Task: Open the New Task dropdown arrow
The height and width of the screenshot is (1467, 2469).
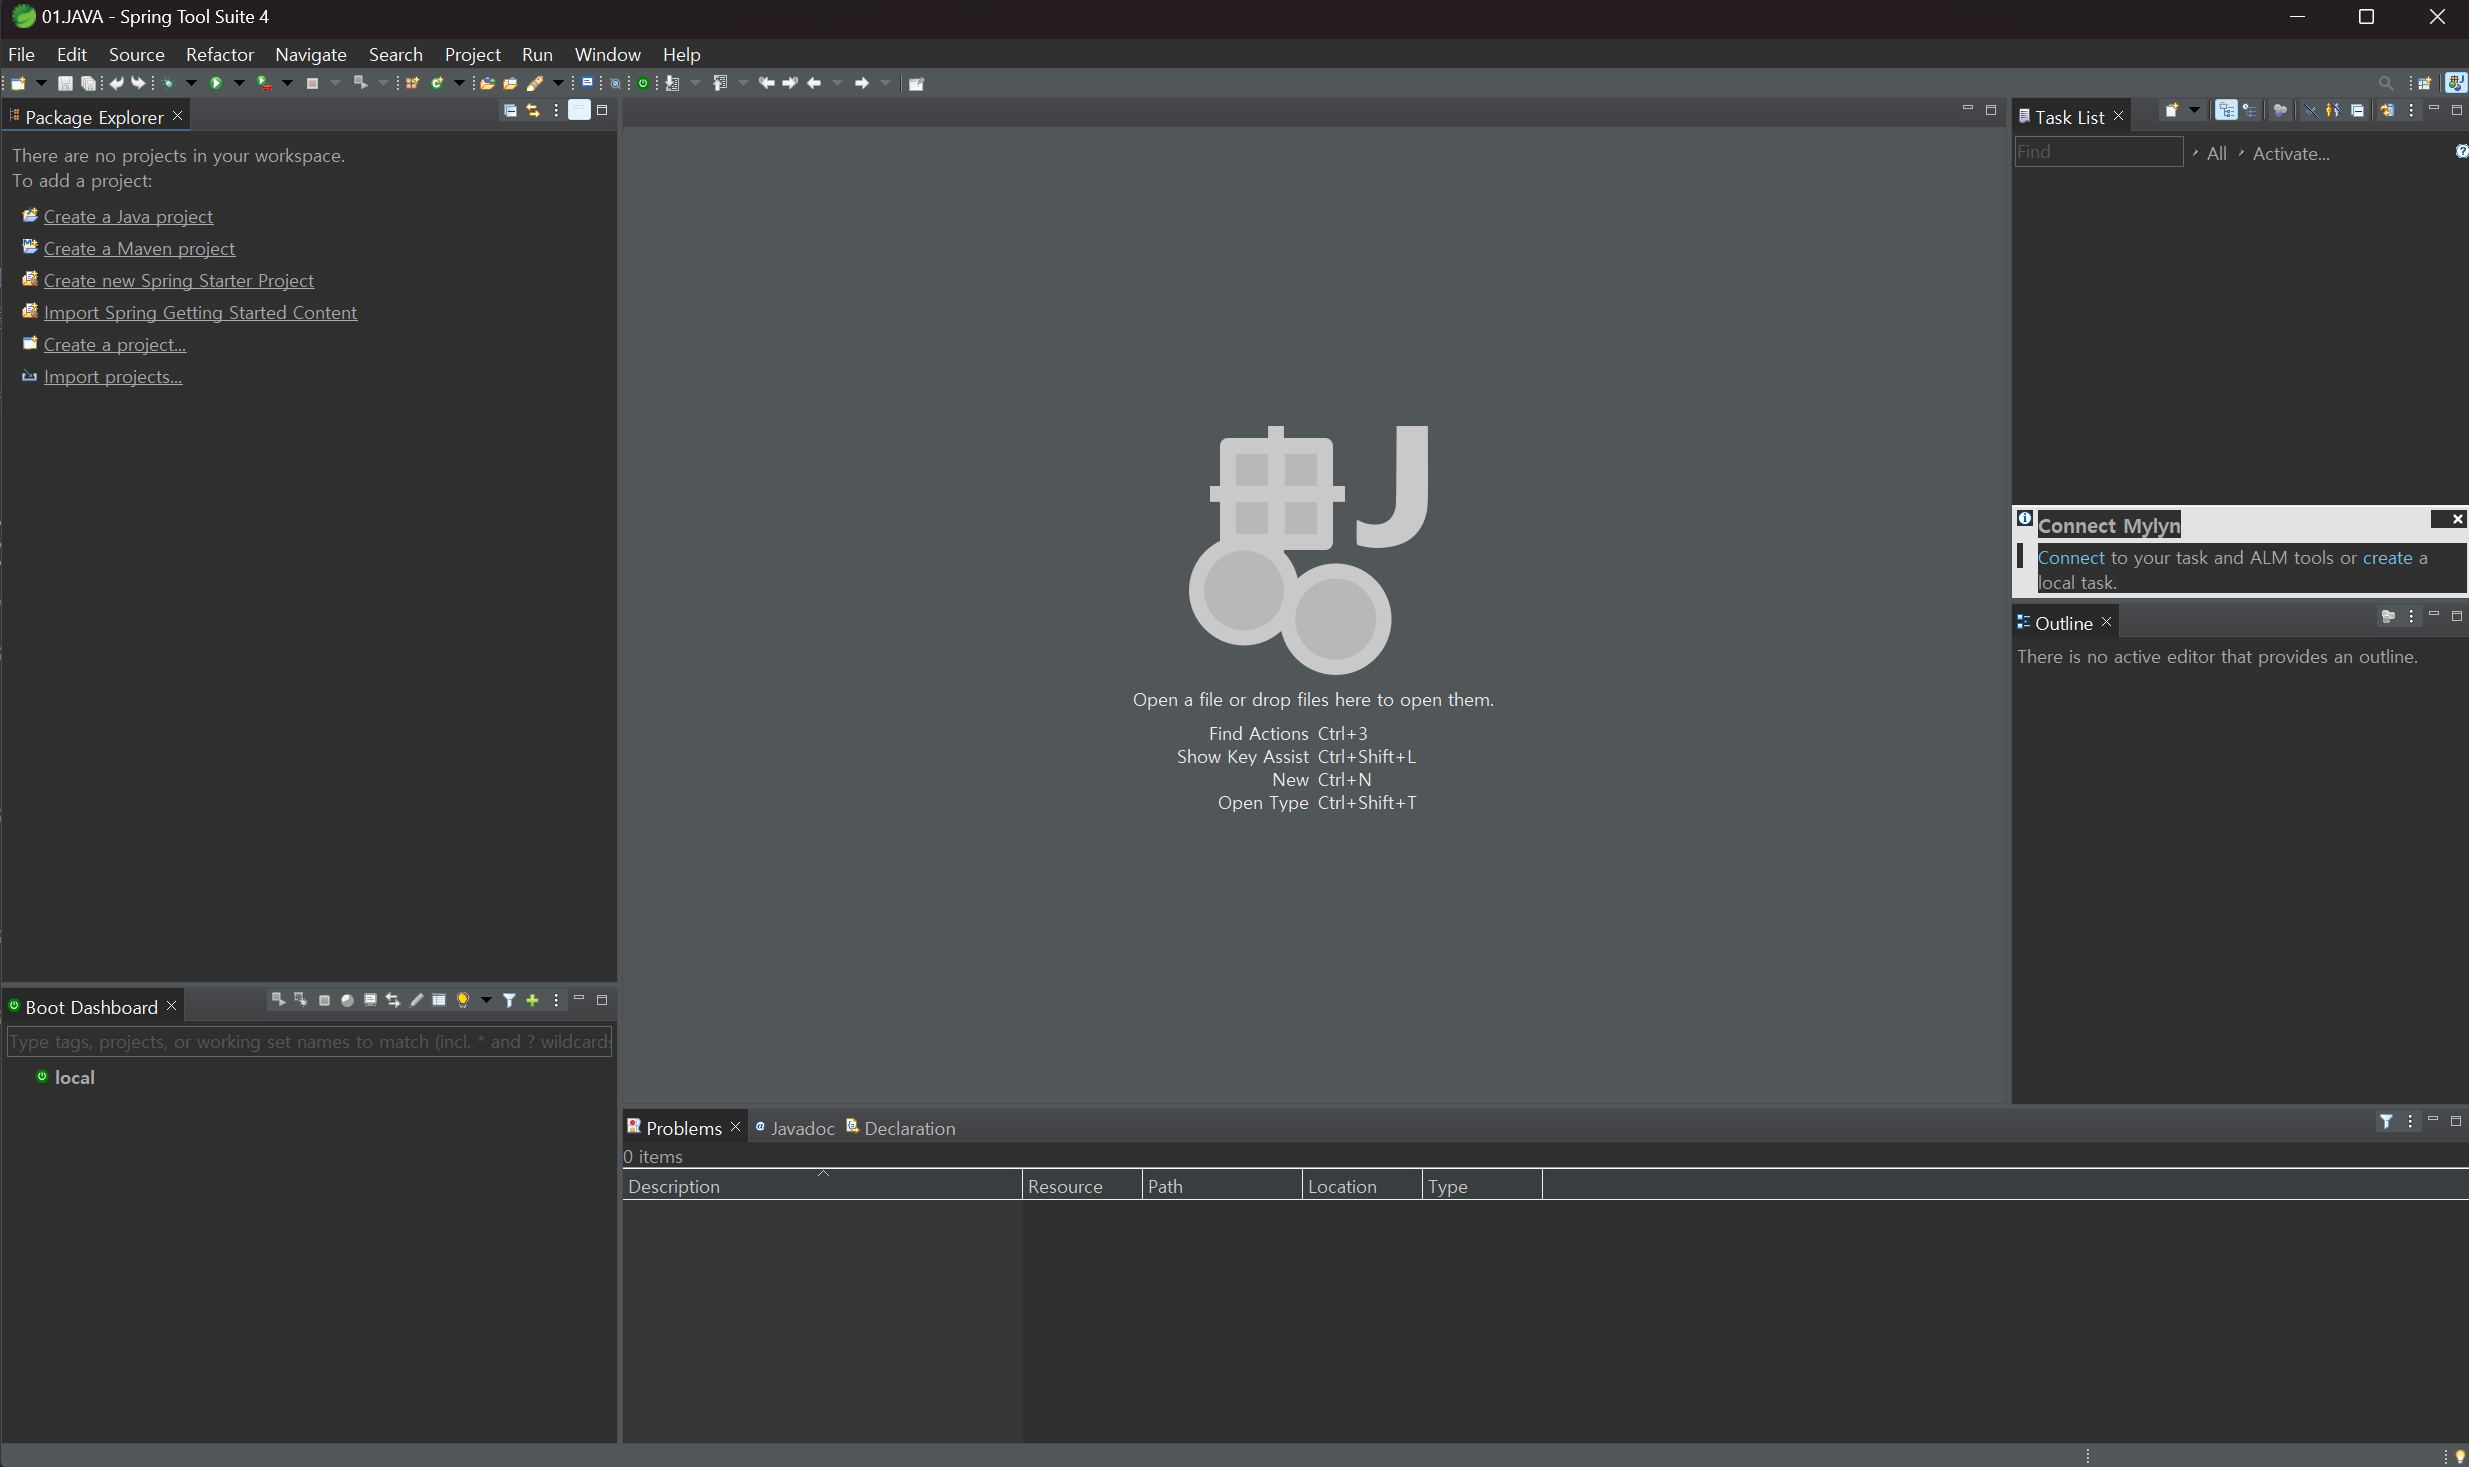Action: (2194, 111)
